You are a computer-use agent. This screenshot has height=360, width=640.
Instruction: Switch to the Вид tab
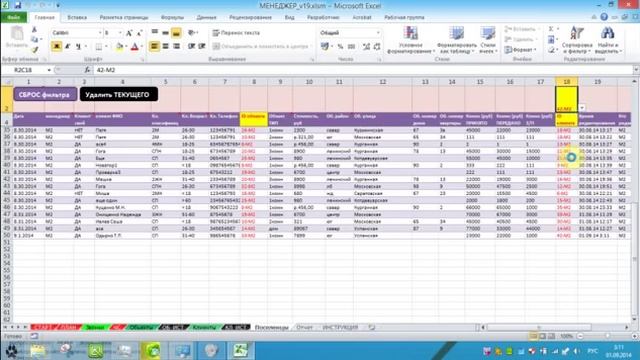pyautogui.click(x=289, y=18)
